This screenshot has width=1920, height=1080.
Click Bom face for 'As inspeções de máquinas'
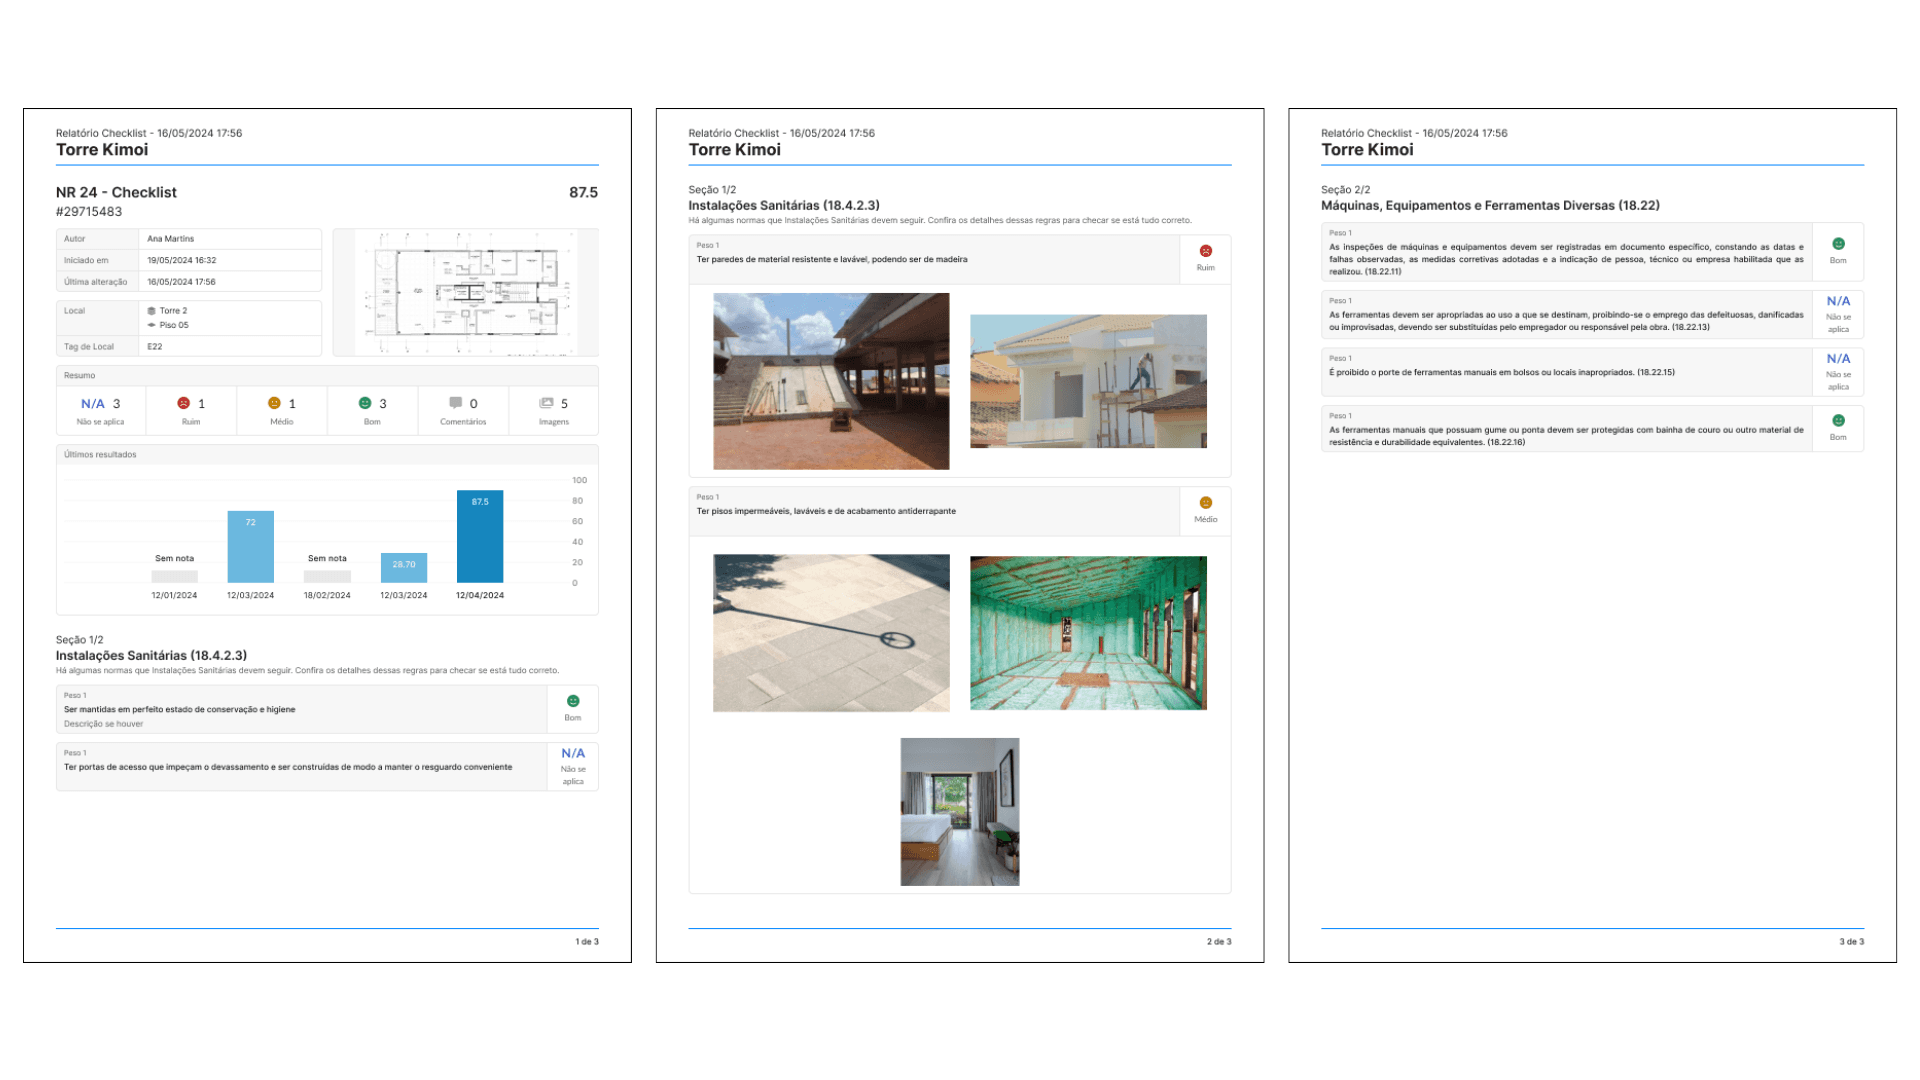1838,244
